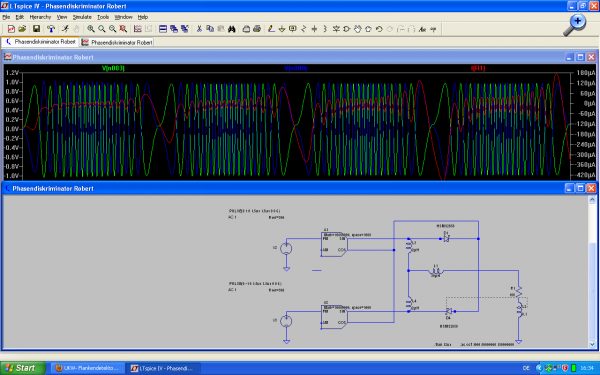Click schematic scrollbar down arrow
Viewport: 600px width, 375px height.
[592, 344]
